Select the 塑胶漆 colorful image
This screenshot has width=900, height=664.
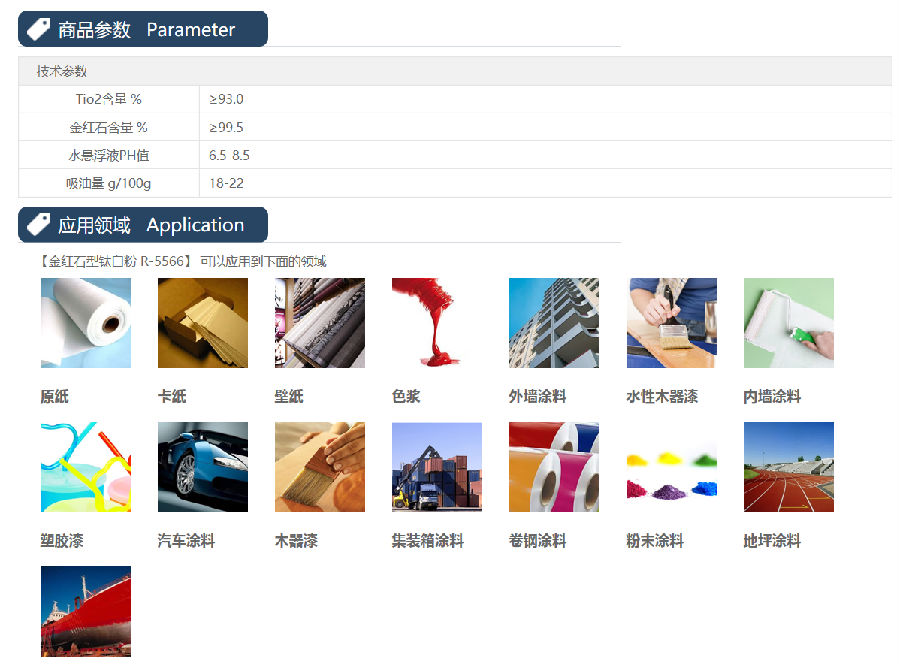point(85,467)
